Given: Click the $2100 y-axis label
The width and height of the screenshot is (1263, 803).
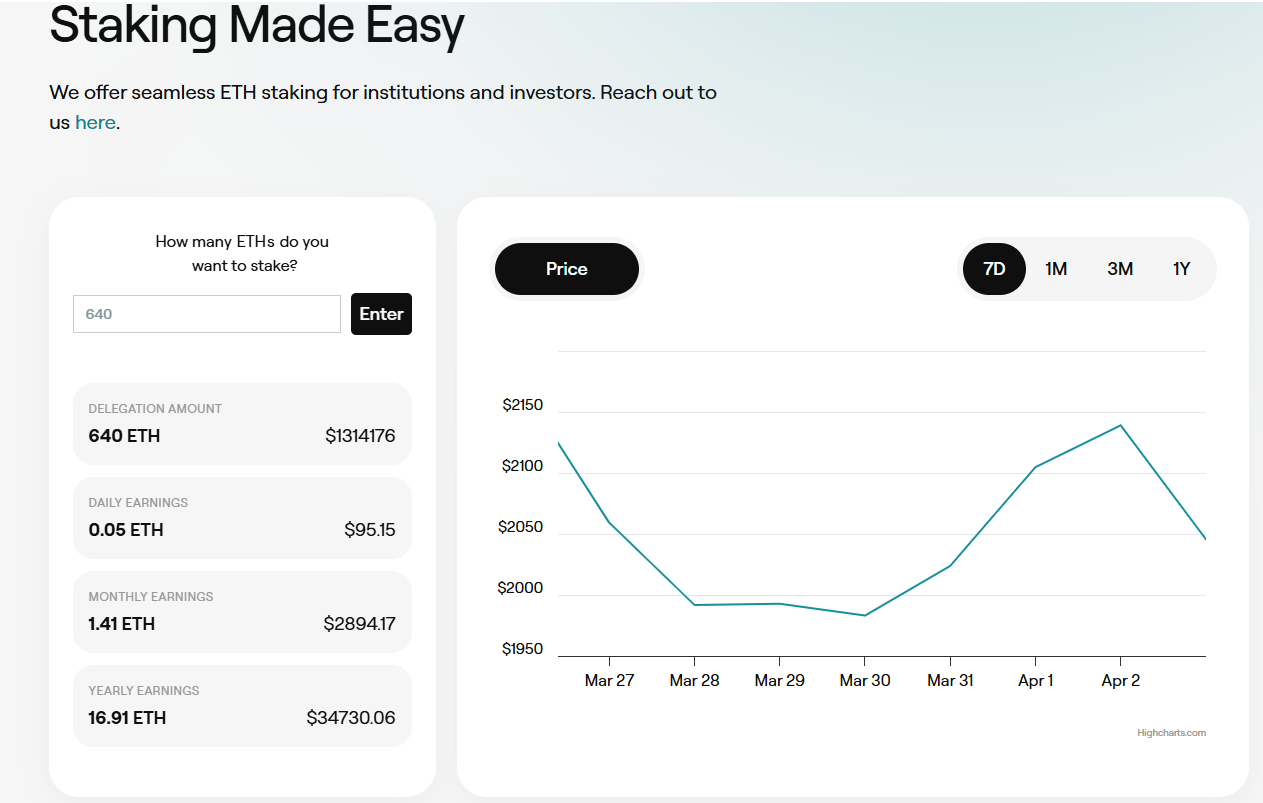Looking at the screenshot, I should [x=520, y=467].
